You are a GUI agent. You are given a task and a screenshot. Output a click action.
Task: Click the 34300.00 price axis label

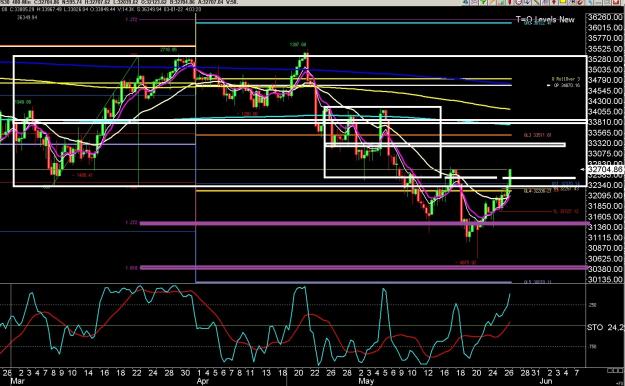605,101
